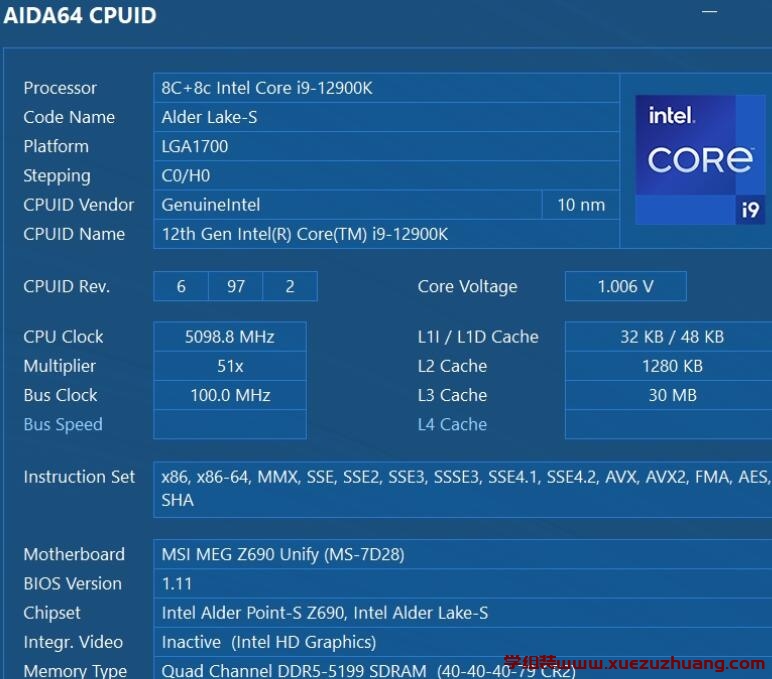Image resolution: width=772 pixels, height=679 pixels.
Task: Click the Multiplier label
Action: (60, 366)
